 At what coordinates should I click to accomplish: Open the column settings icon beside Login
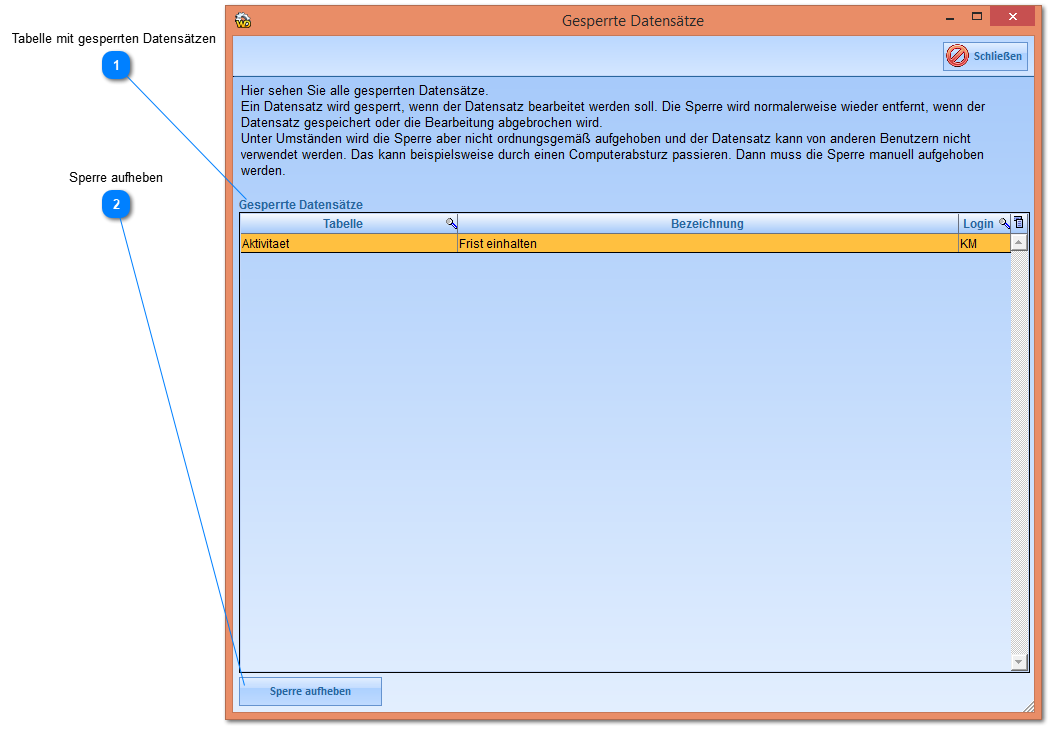[x=1019, y=222]
